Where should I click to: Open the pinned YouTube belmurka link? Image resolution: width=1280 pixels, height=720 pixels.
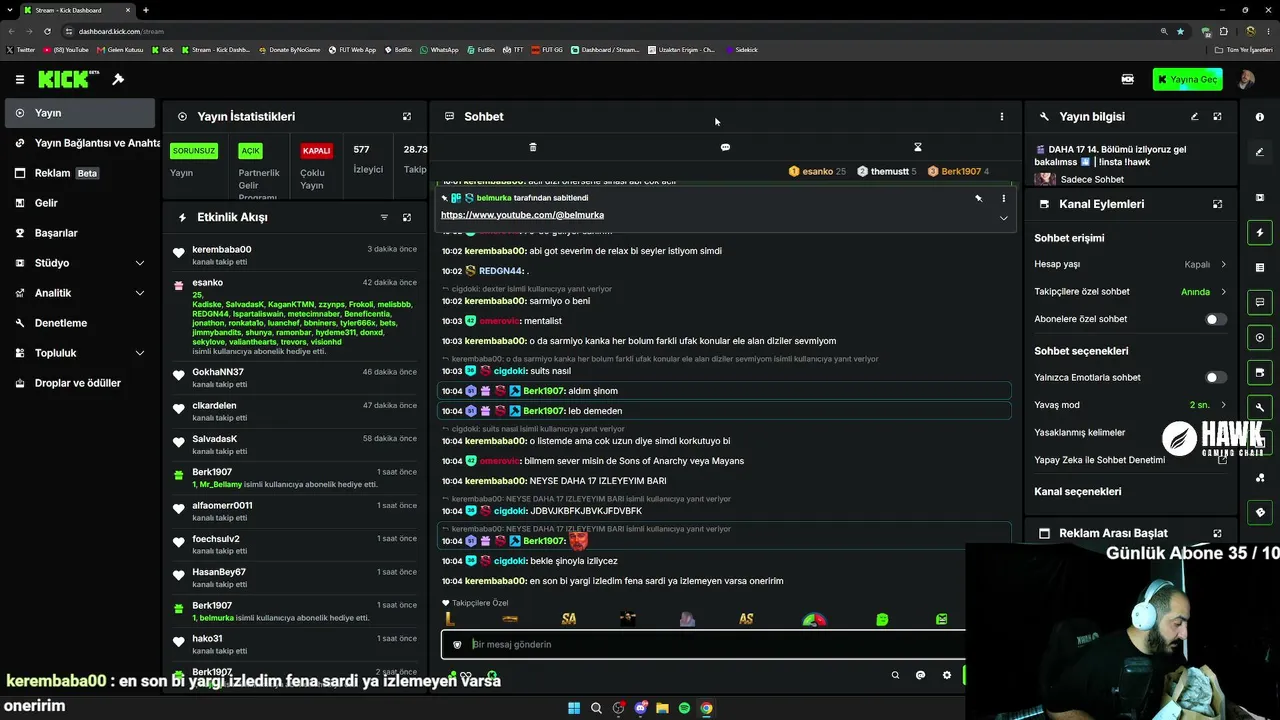click(522, 215)
